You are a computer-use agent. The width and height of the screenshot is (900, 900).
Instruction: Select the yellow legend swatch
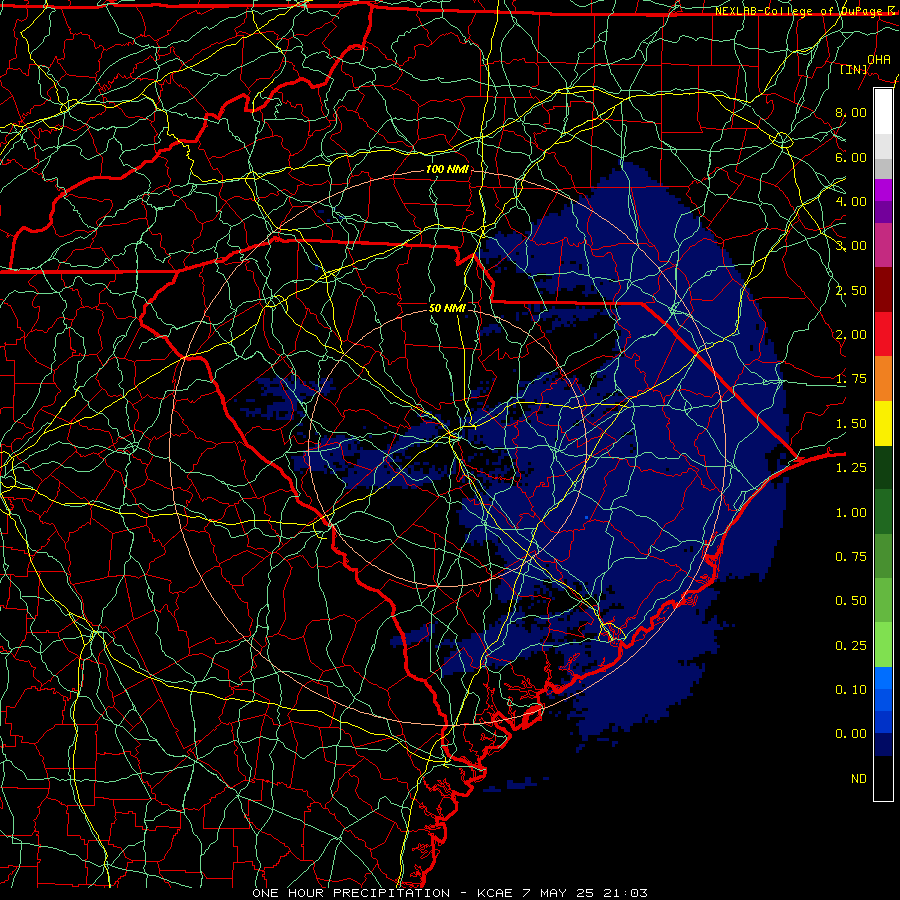tap(883, 423)
